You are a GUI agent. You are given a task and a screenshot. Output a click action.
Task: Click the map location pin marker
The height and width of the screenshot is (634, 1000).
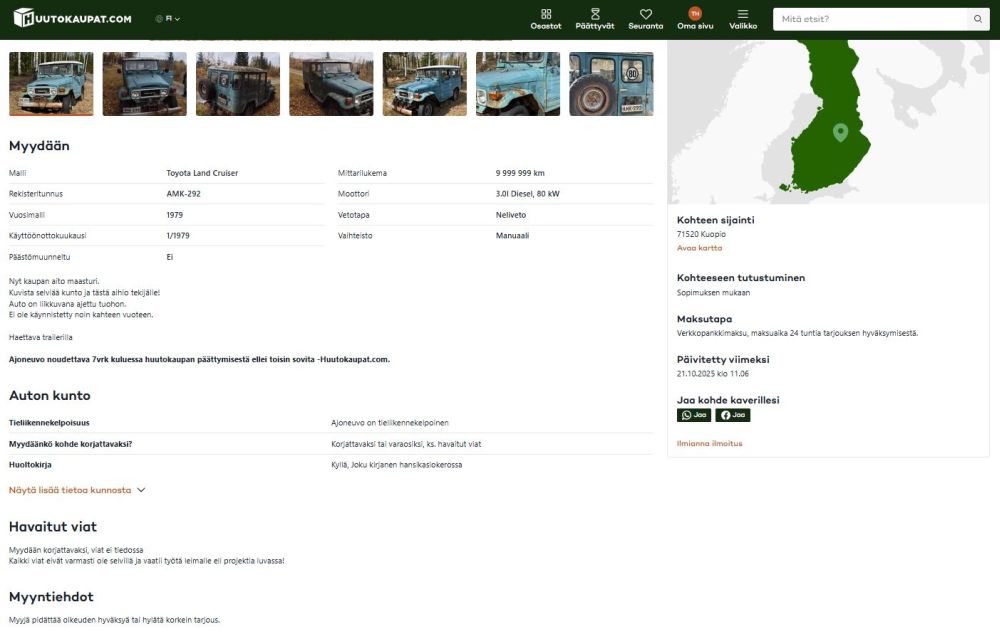840,132
